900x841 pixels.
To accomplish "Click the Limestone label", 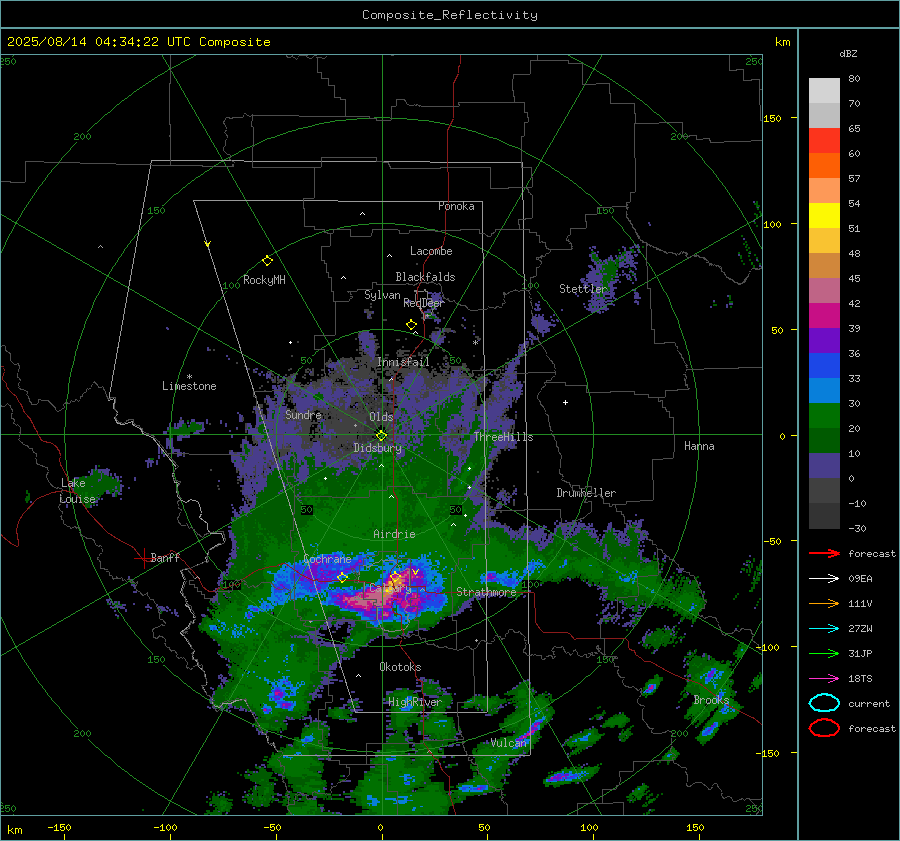I will click(x=189, y=386).
